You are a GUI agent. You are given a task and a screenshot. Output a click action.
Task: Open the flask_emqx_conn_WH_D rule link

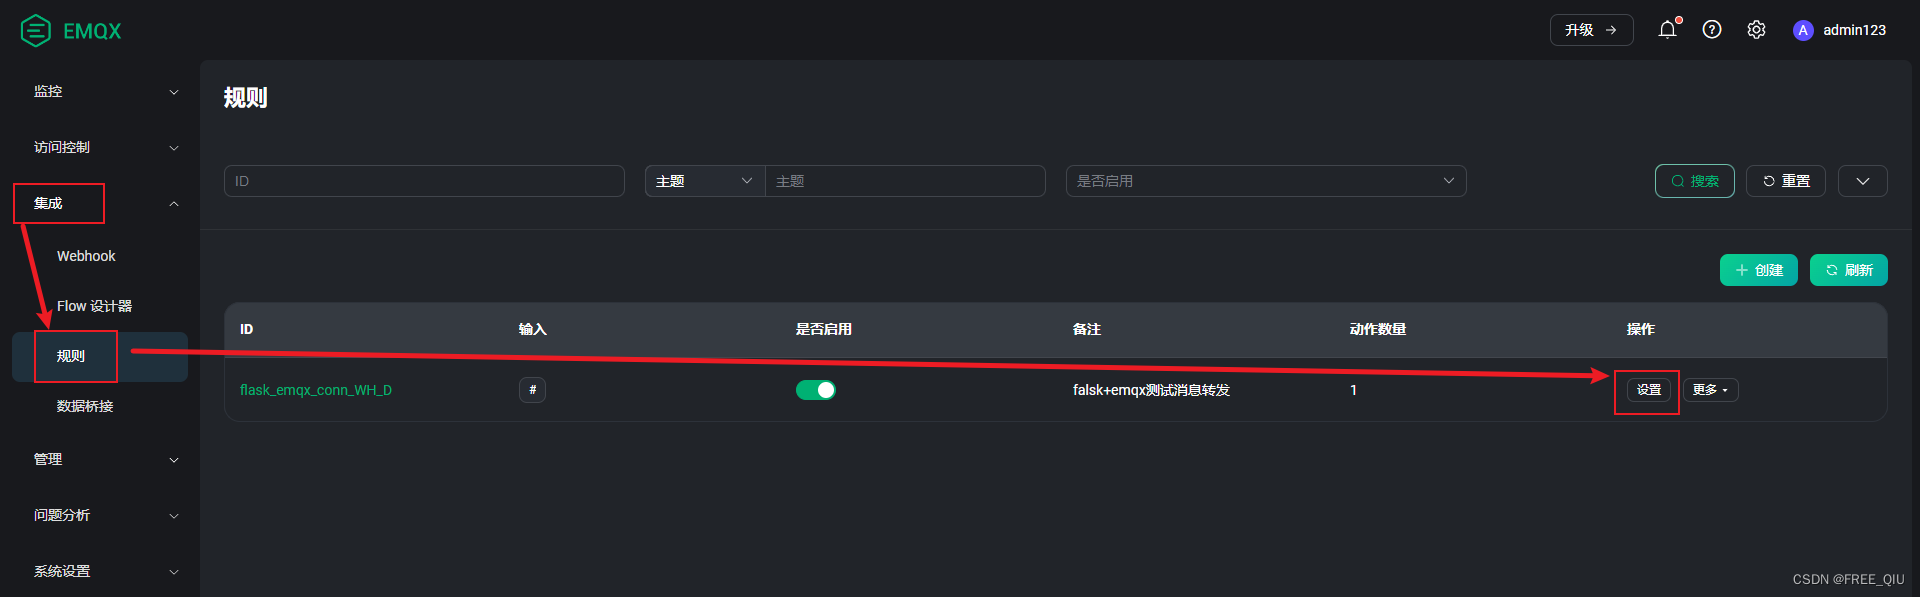point(316,390)
